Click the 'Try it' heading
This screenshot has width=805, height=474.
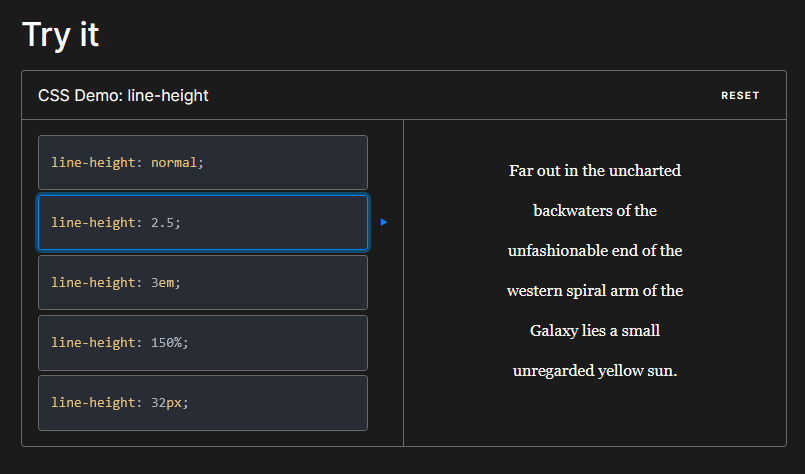pyautogui.click(x=61, y=35)
